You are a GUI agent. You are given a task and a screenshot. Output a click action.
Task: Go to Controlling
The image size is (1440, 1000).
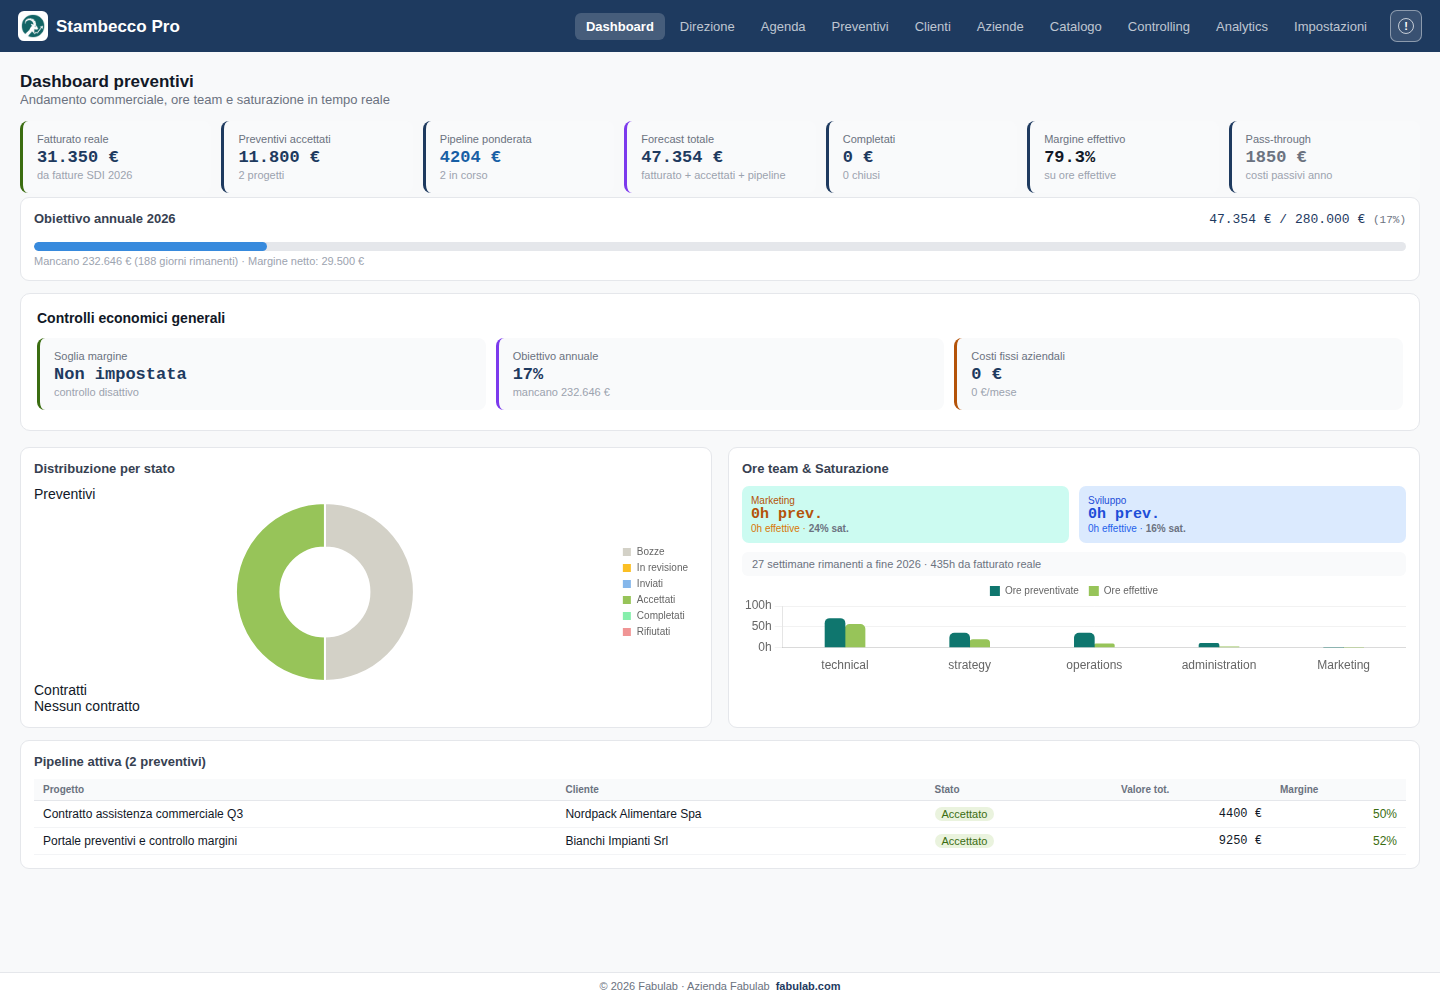(1159, 27)
